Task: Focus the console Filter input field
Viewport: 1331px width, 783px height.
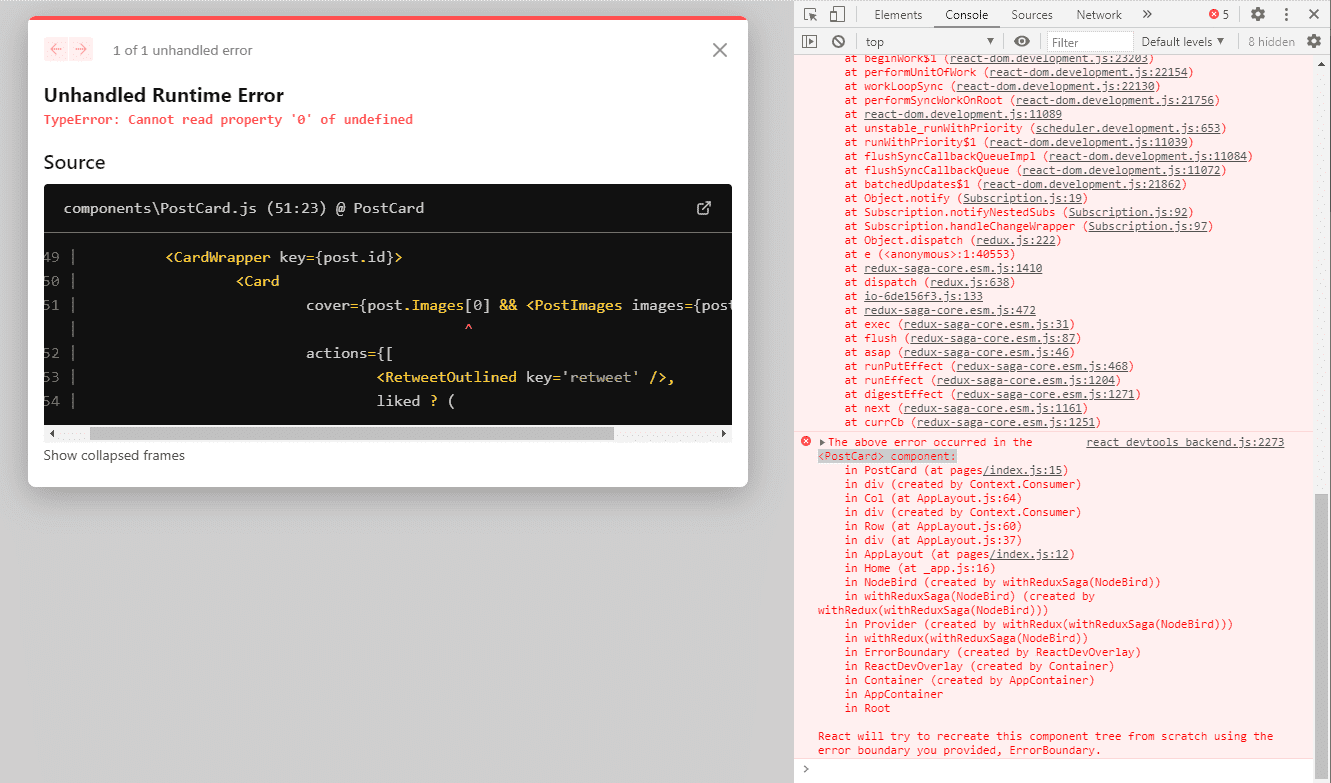Action: coord(1090,42)
